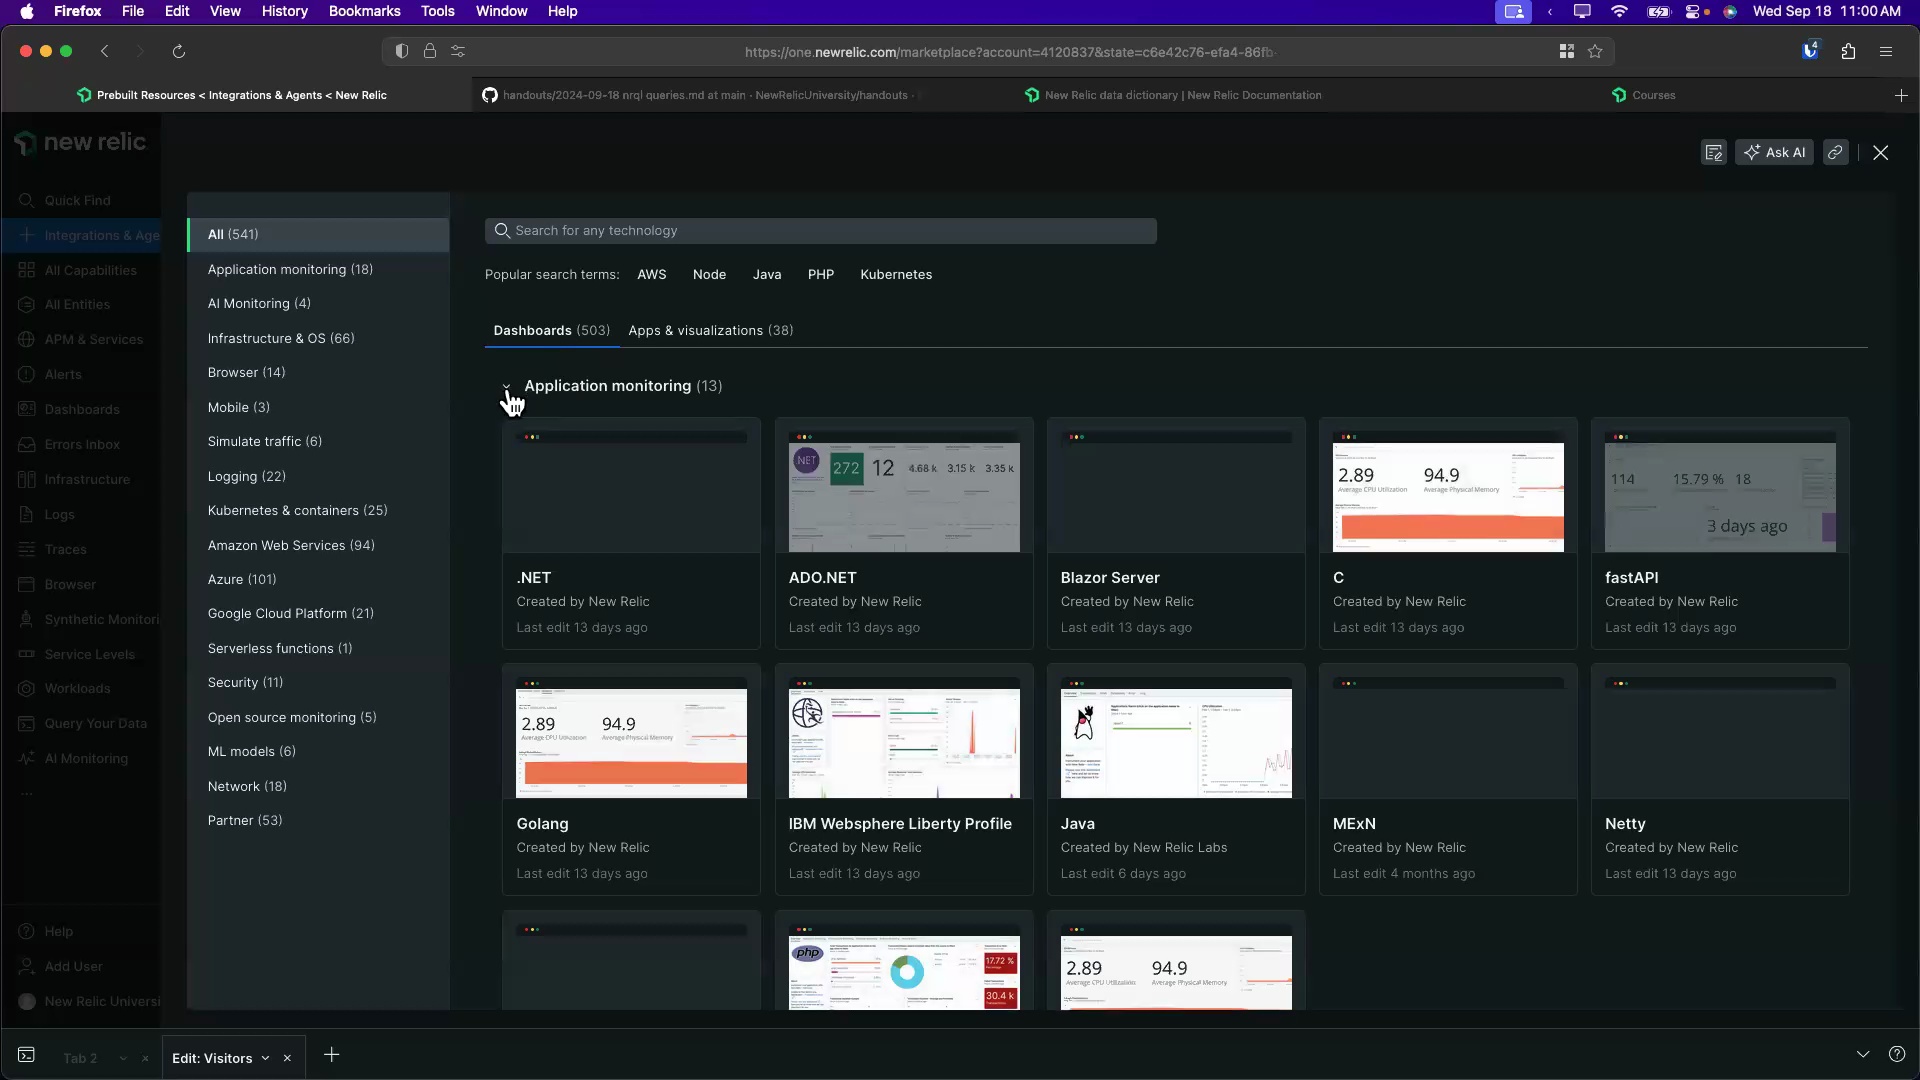Open Firefox extensions puzzle icon
The image size is (1920, 1080).
[1848, 52]
